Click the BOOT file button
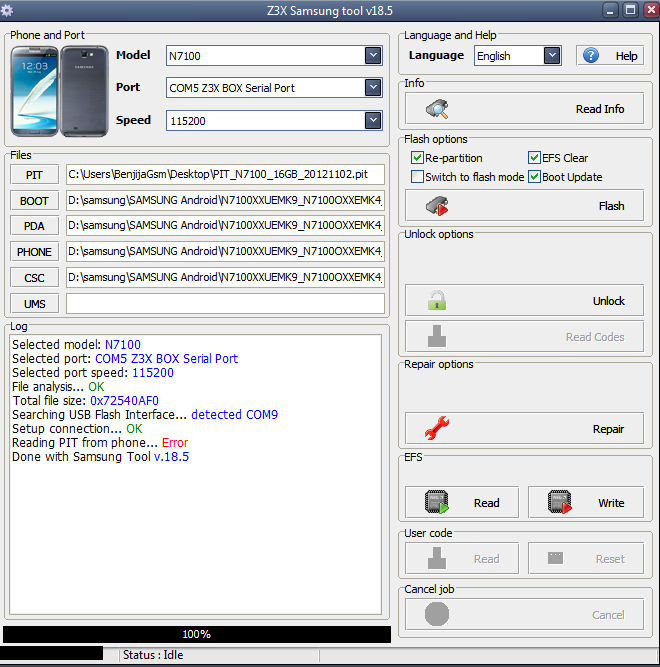This screenshot has height=667, width=660. pyautogui.click(x=34, y=201)
